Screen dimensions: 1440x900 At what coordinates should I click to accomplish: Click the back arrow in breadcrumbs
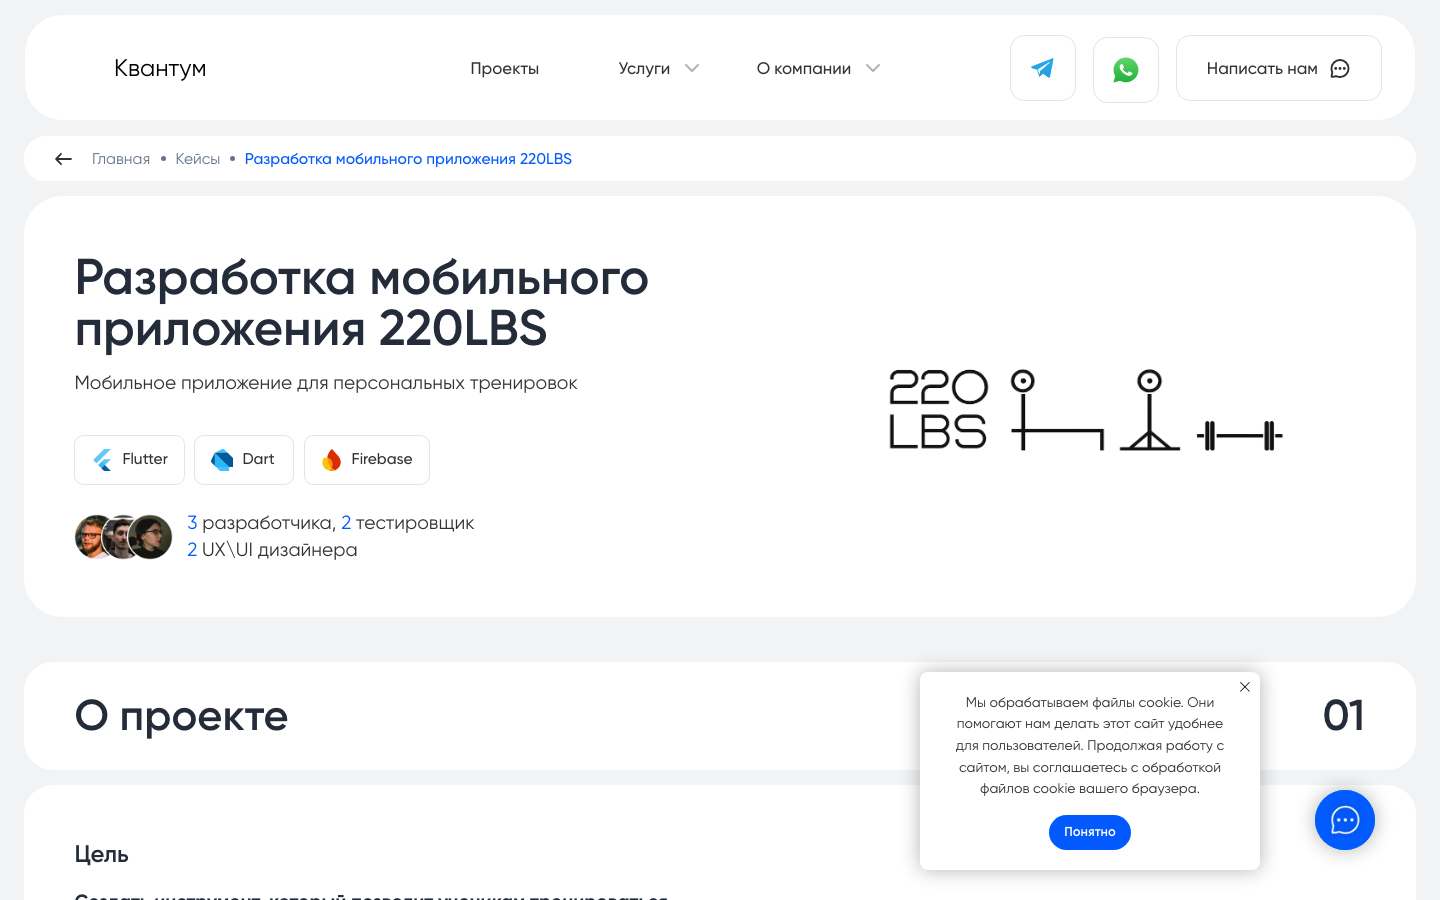coord(63,159)
